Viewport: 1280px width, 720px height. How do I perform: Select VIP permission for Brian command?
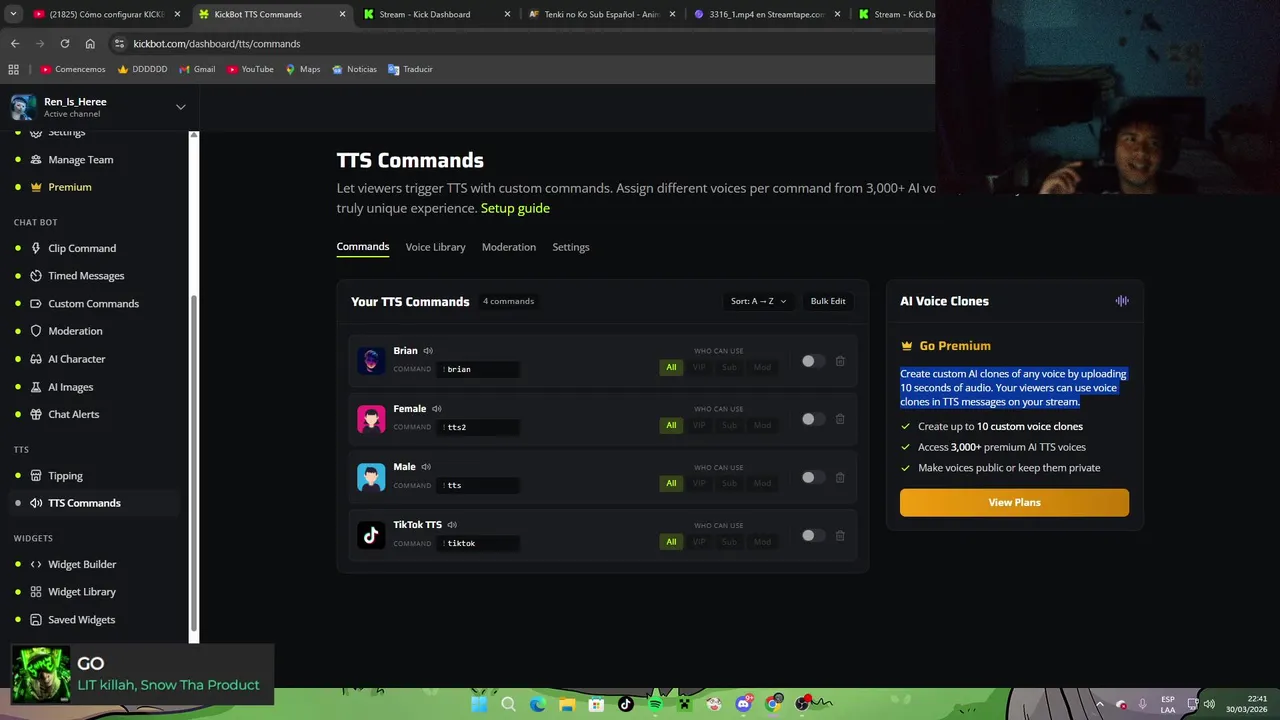point(699,367)
